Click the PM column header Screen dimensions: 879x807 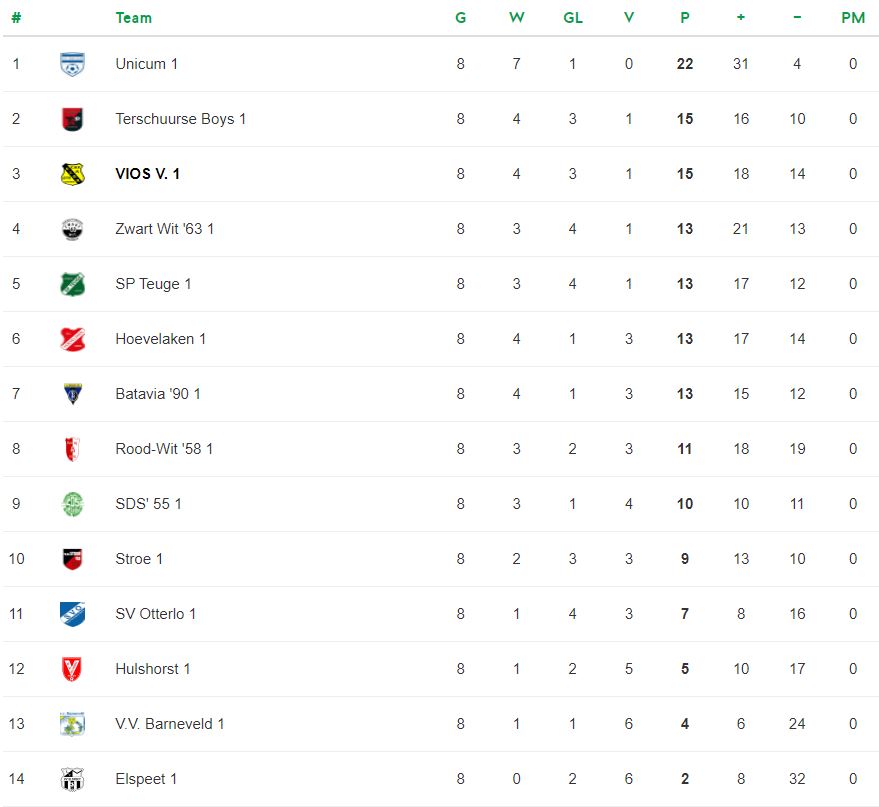[x=853, y=18]
